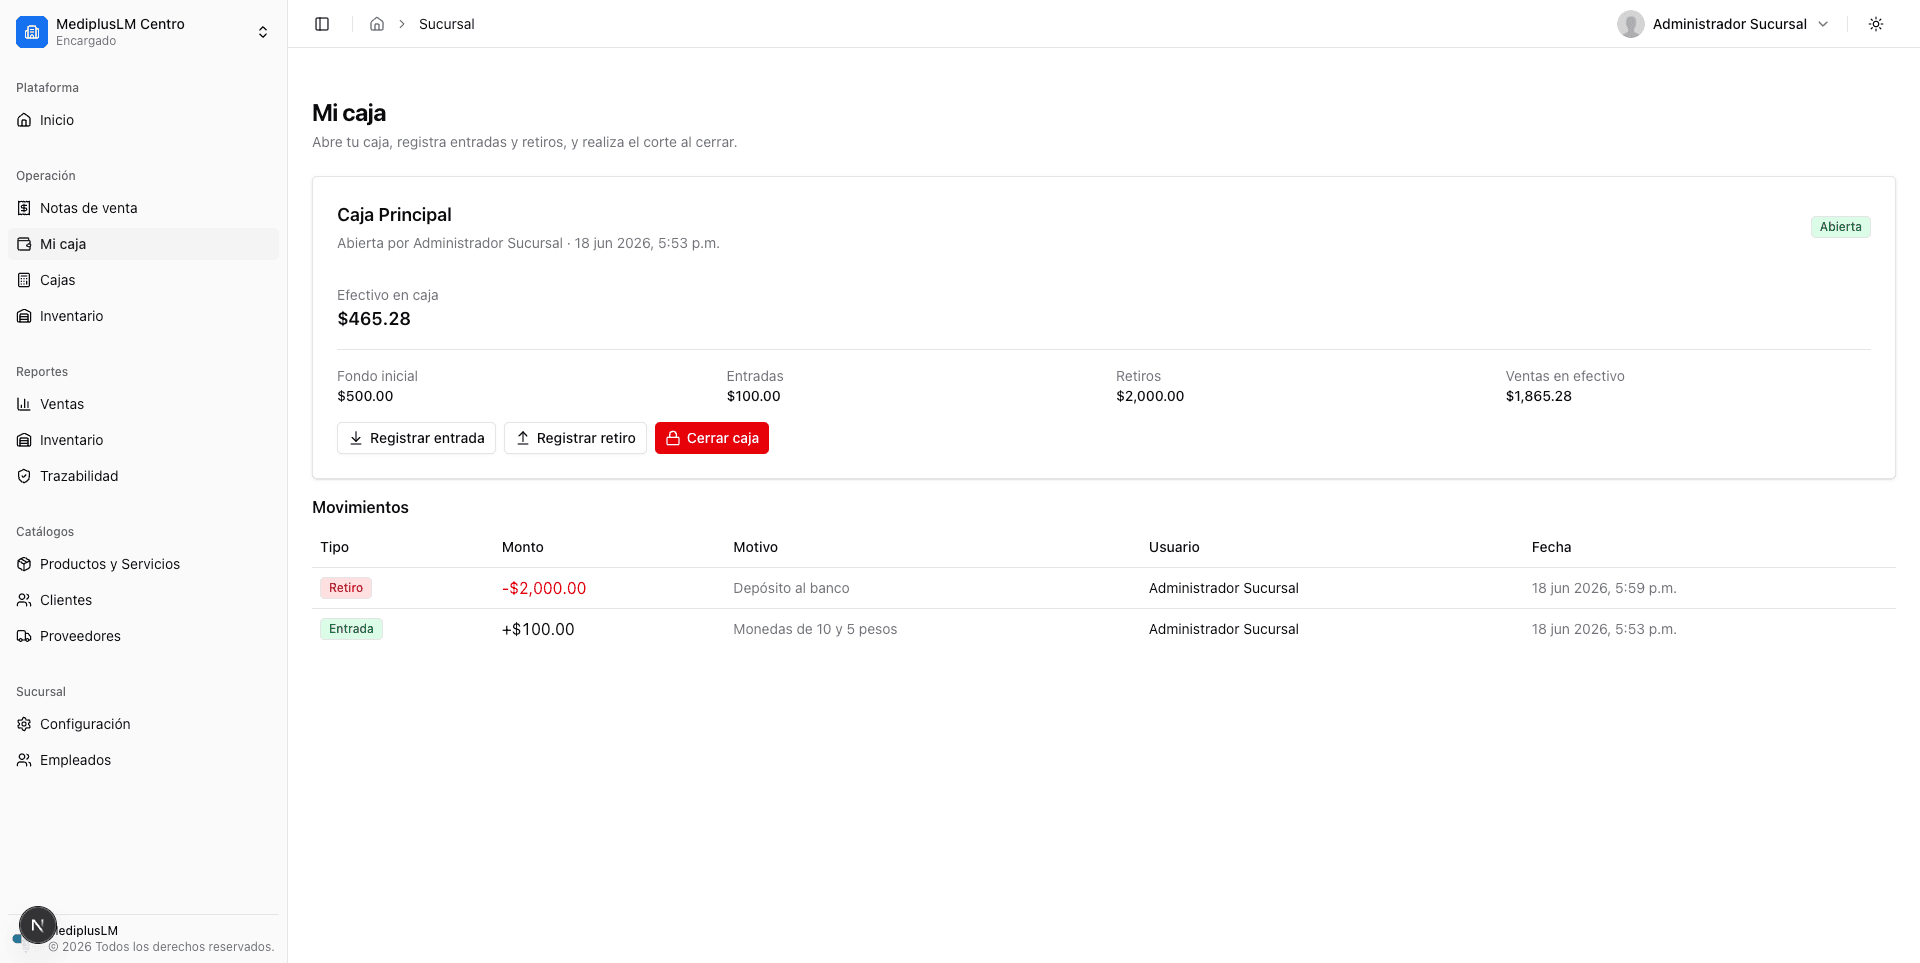Image resolution: width=1920 pixels, height=963 pixels.
Task: Toggle the sidebar panel icon
Action: [322, 24]
